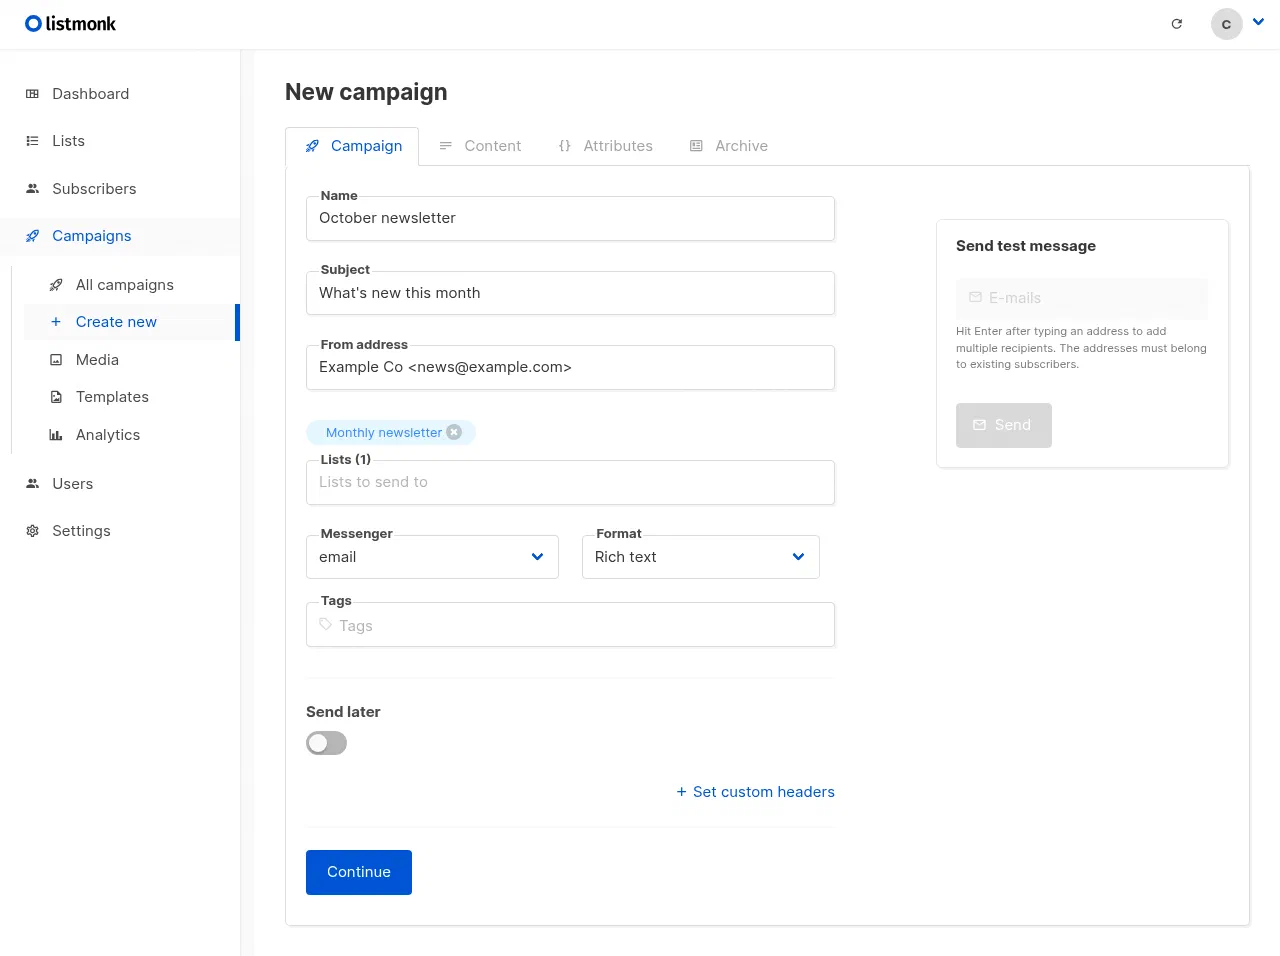Click the campaign Name input field
This screenshot has height=956, width=1280.
[570, 218]
